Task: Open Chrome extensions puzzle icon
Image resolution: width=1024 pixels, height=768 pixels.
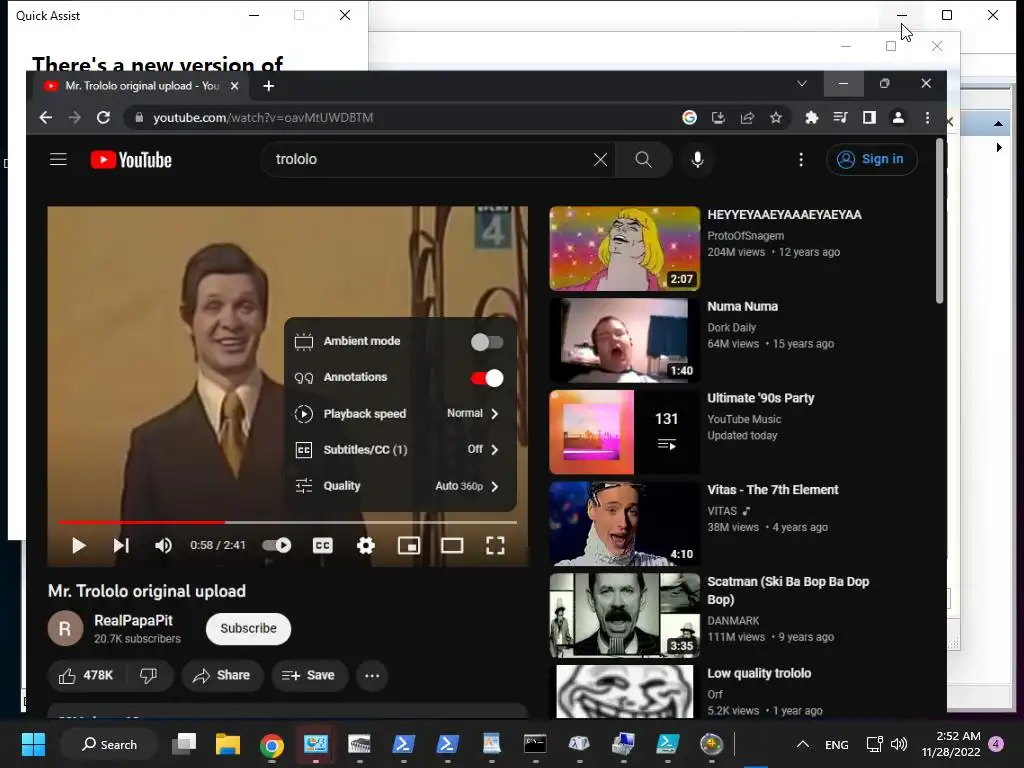Action: click(x=811, y=118)
